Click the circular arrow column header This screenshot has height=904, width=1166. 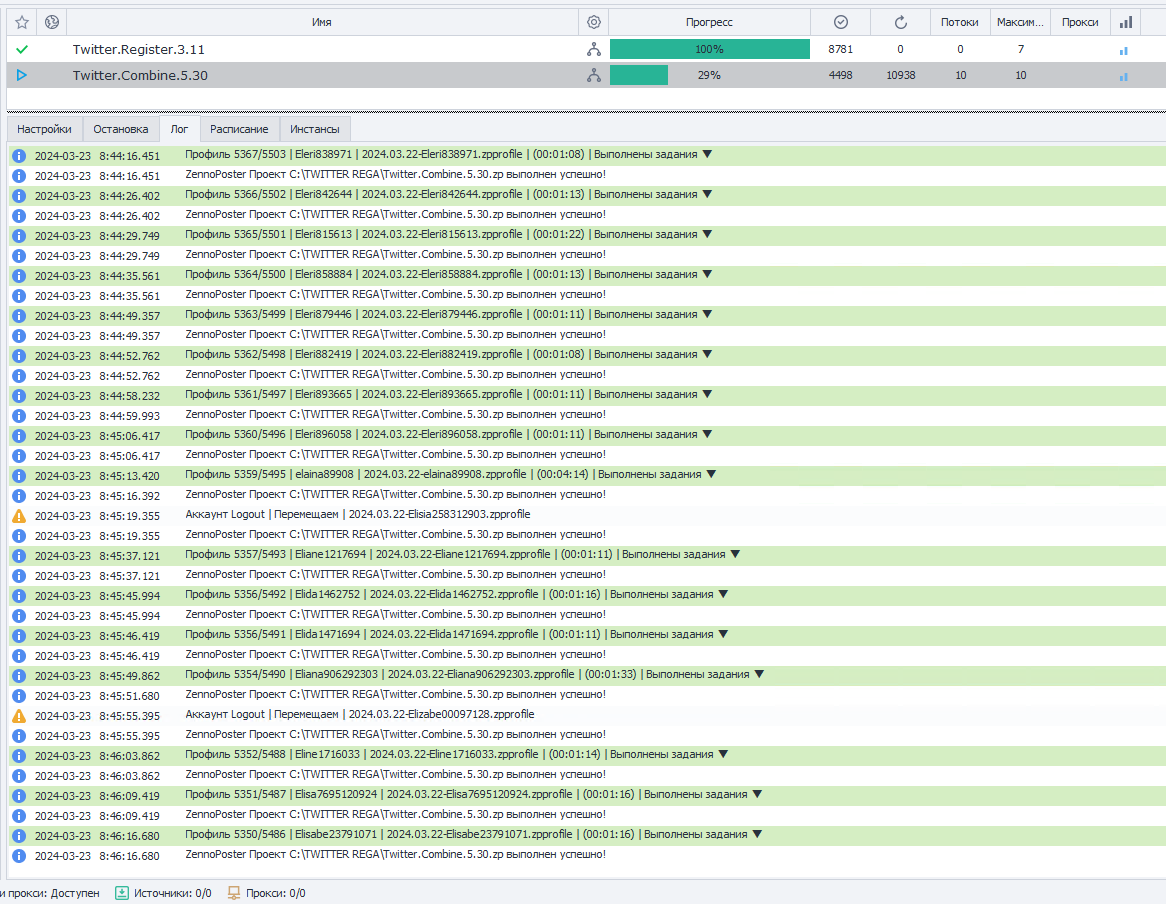pyautogui.click(x=900, y=22)
